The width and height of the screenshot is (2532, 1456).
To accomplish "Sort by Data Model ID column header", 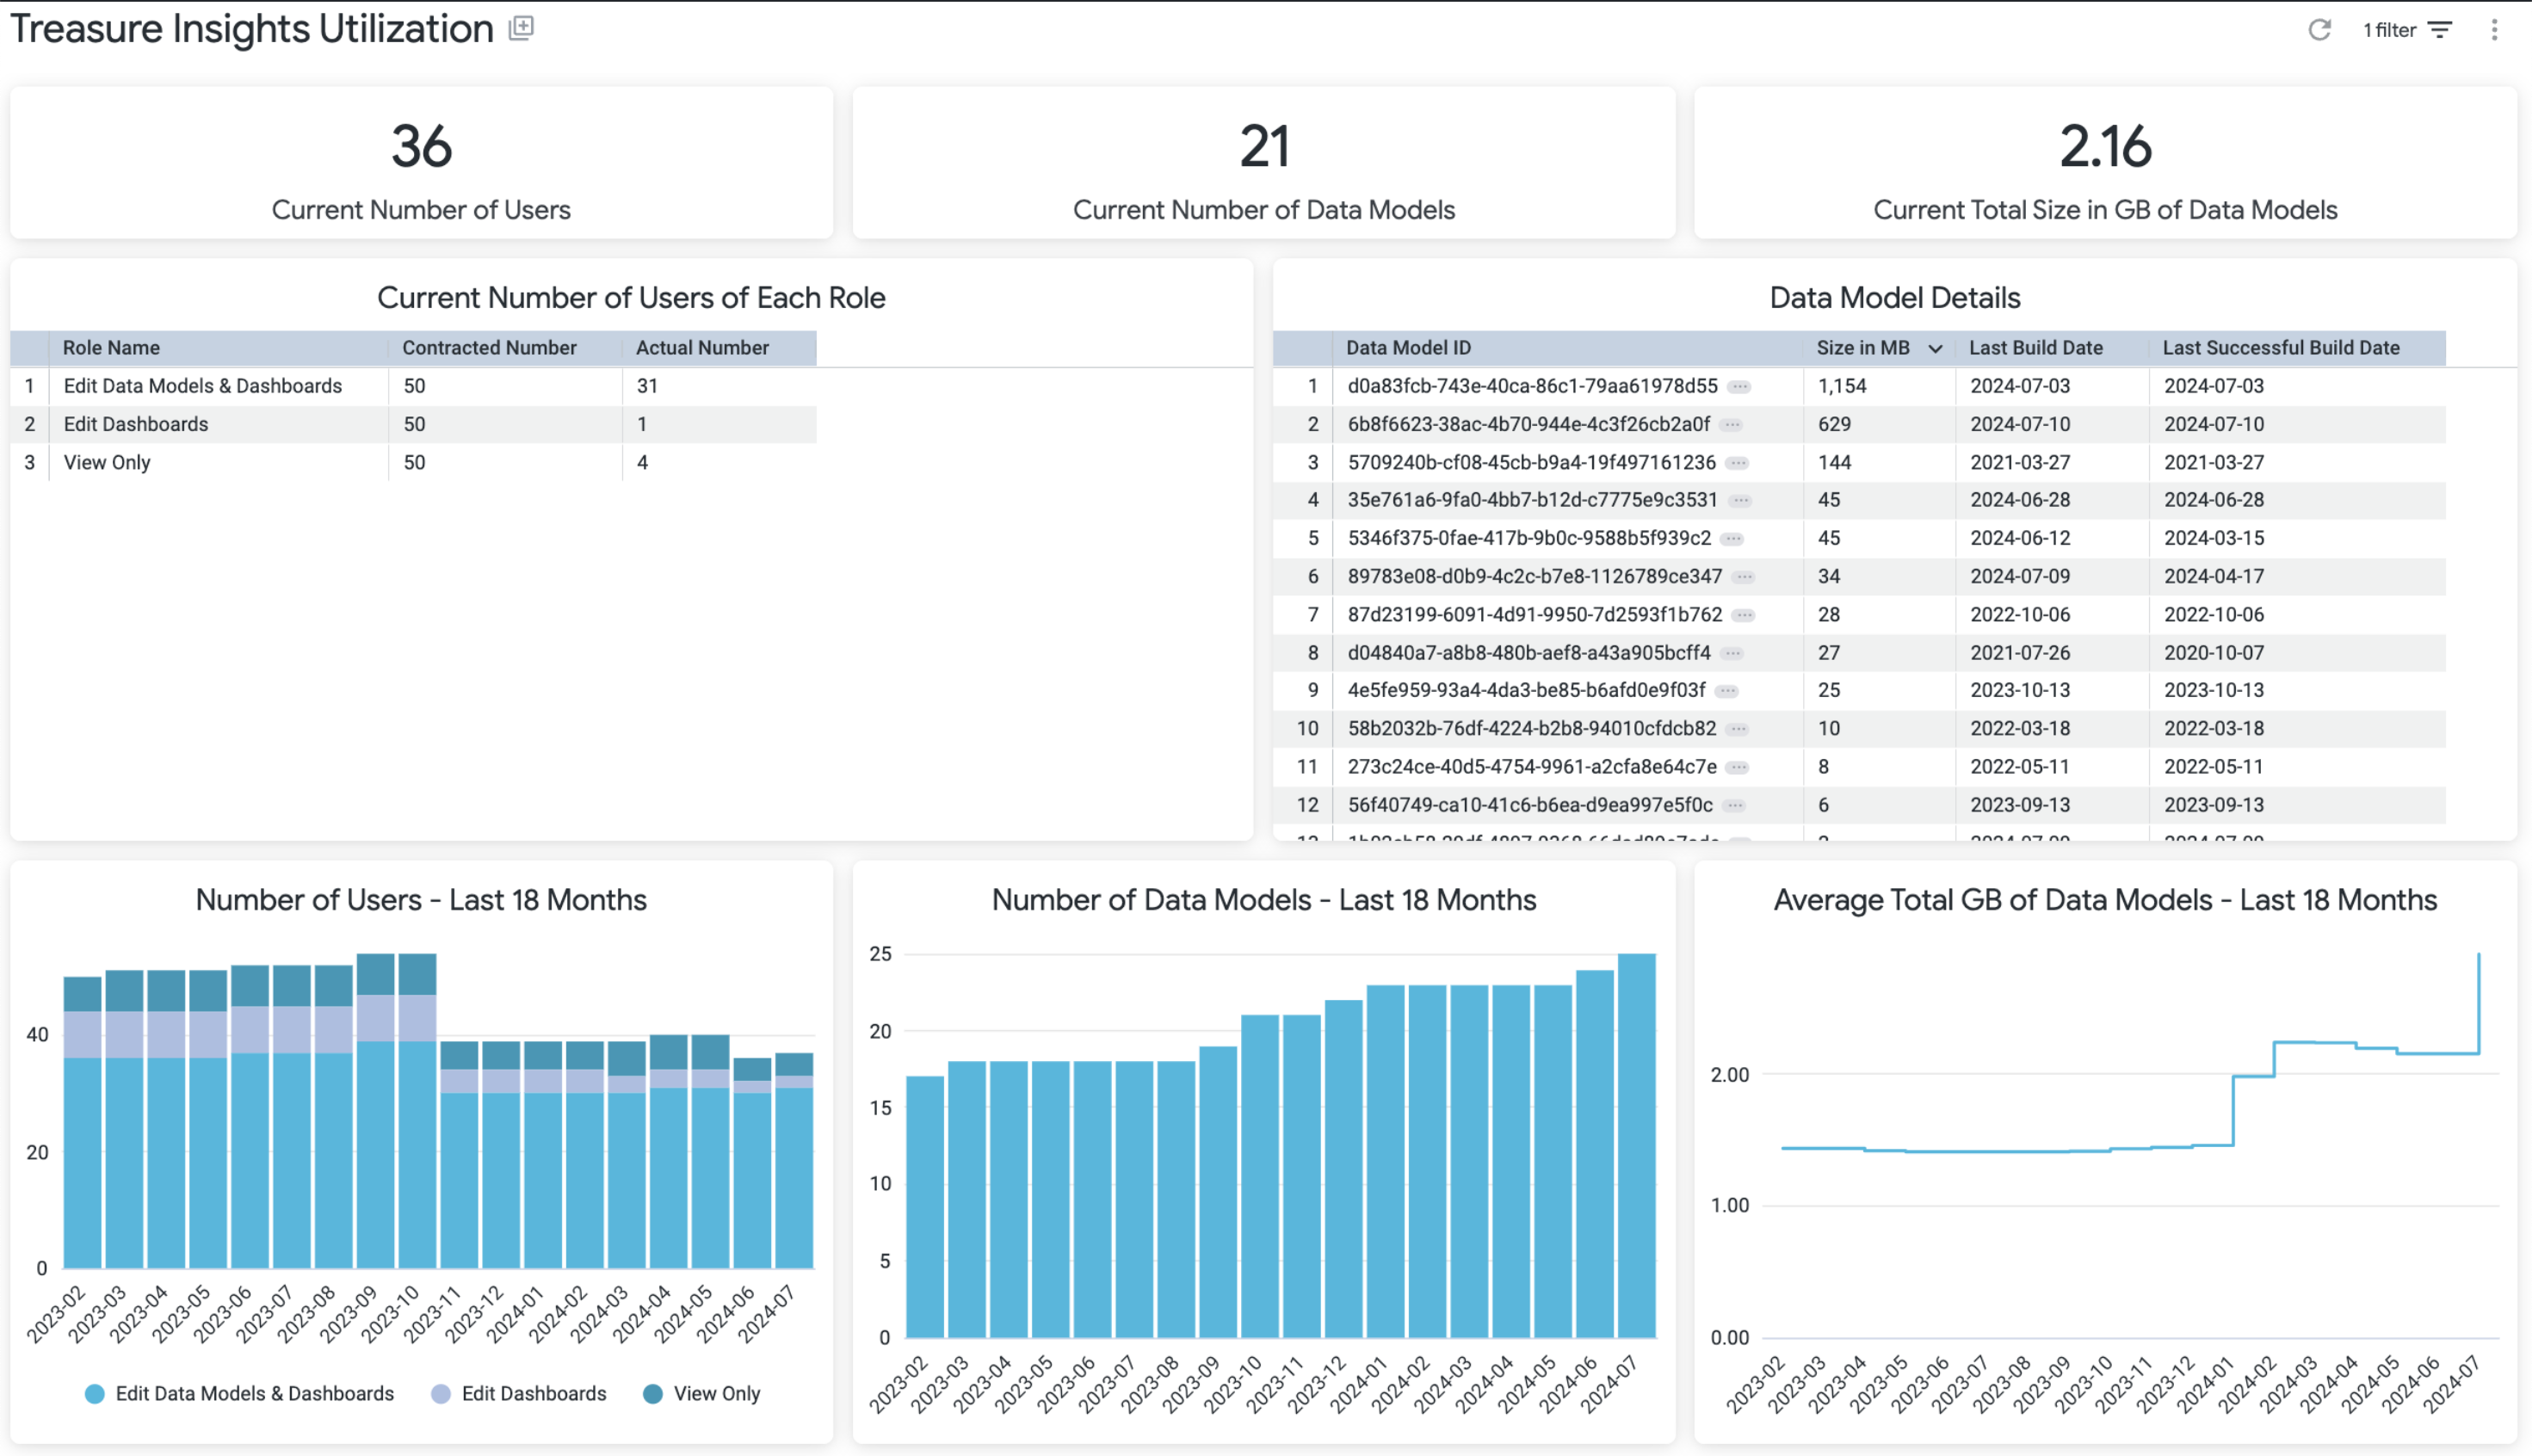I will pos(1407,348).
